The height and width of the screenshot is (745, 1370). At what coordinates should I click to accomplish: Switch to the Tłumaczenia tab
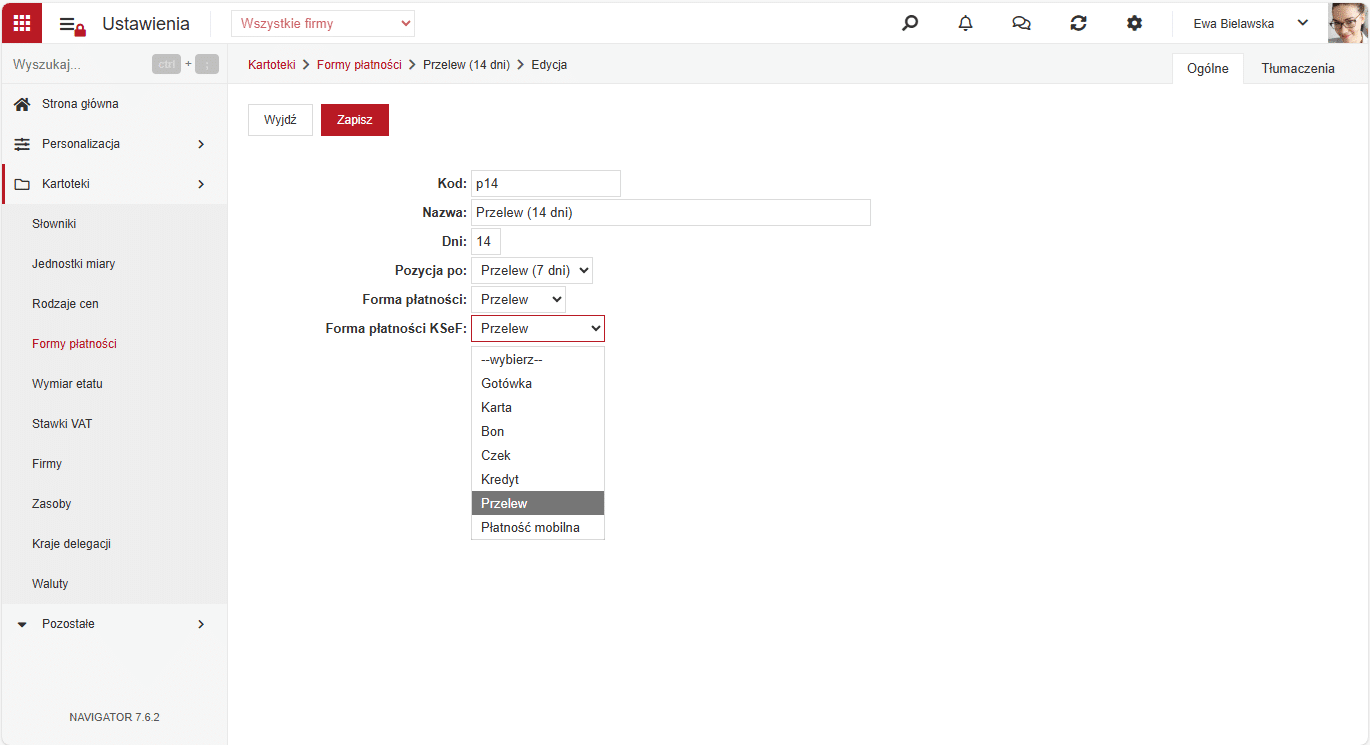[x=1298, y=69]
